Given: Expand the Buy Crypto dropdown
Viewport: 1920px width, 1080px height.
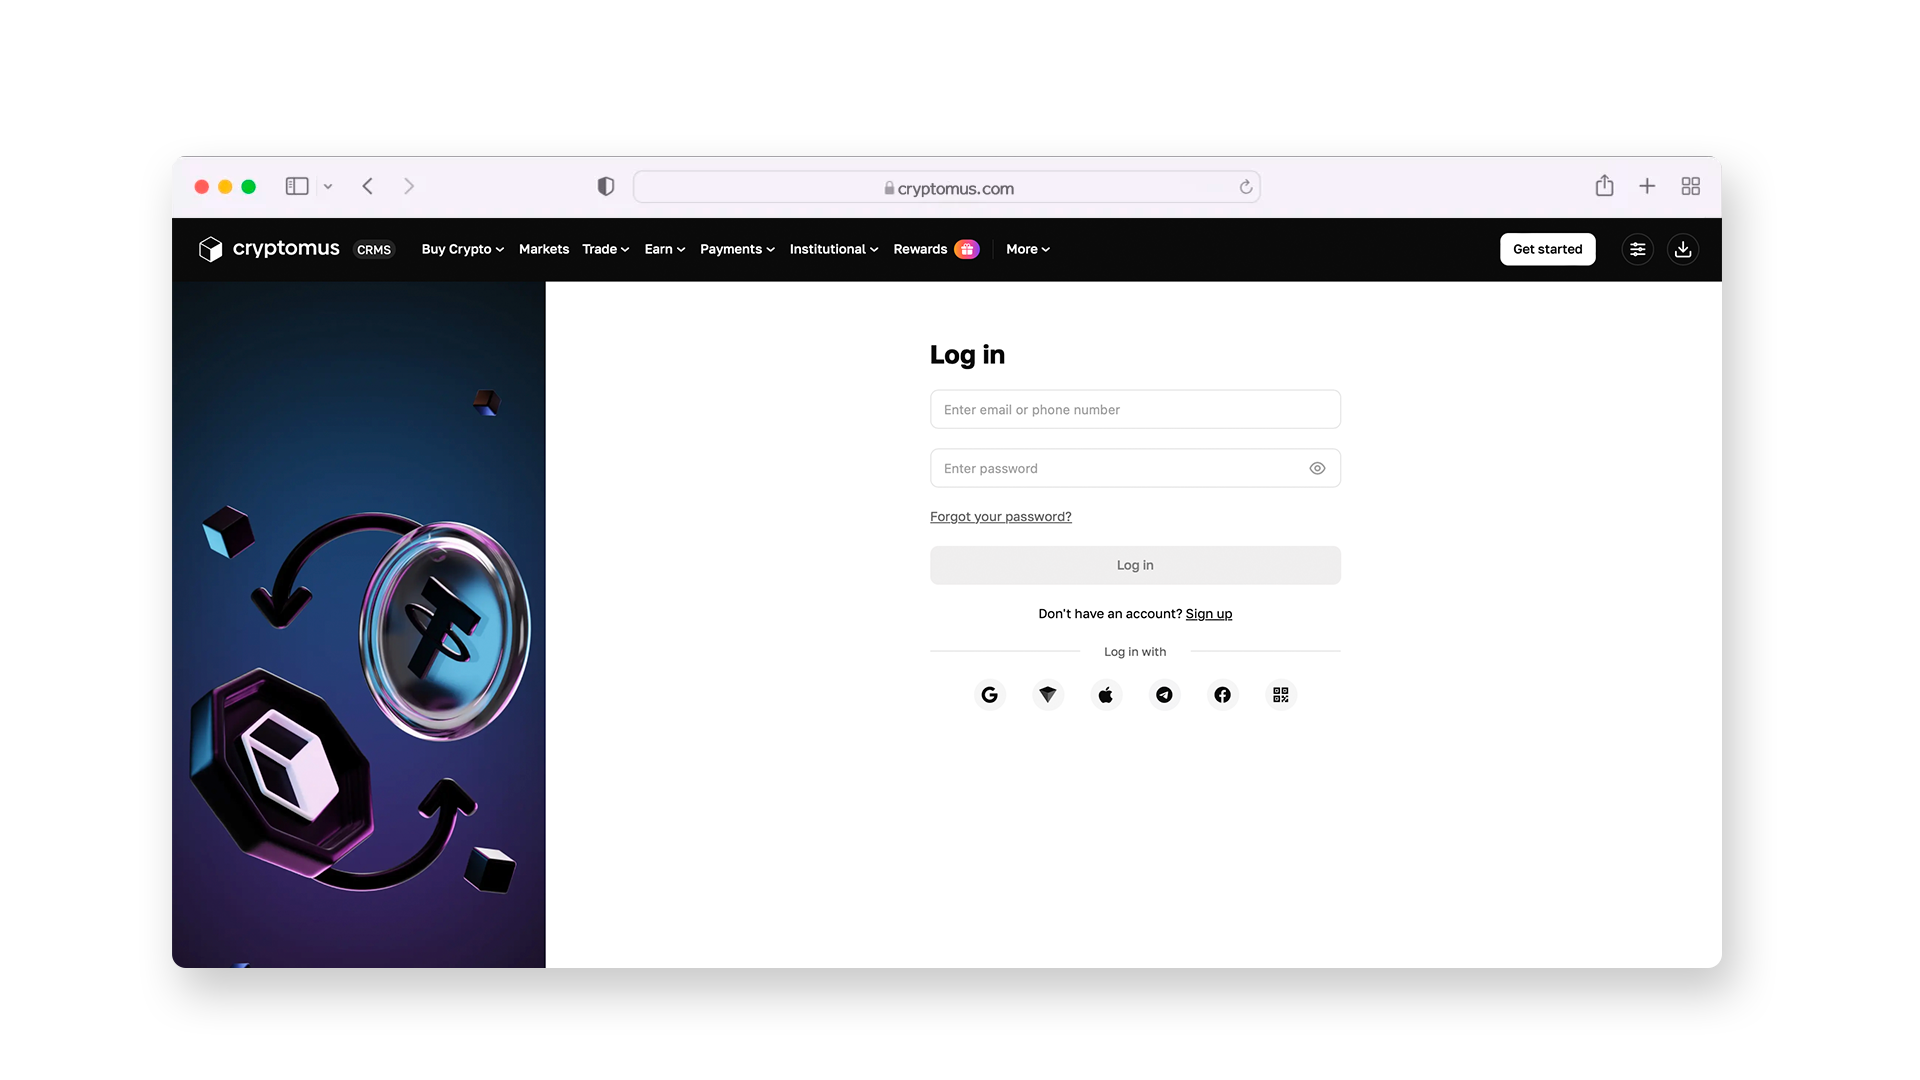Looking at the screenshot, I should click(462, 249).
